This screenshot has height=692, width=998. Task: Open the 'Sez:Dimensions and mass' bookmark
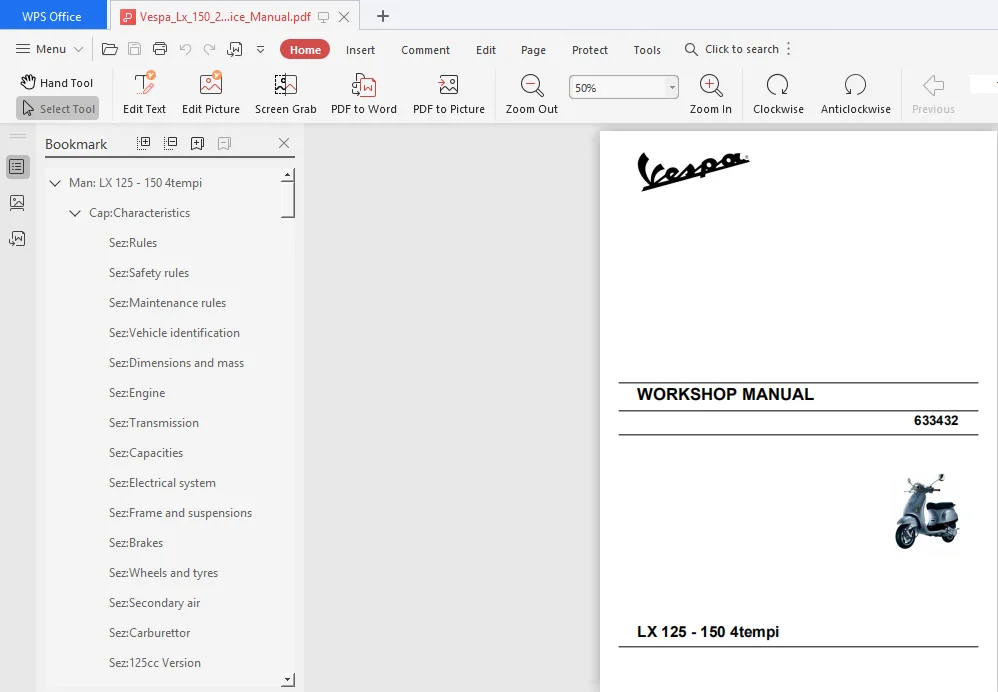(x=176, y=363)
